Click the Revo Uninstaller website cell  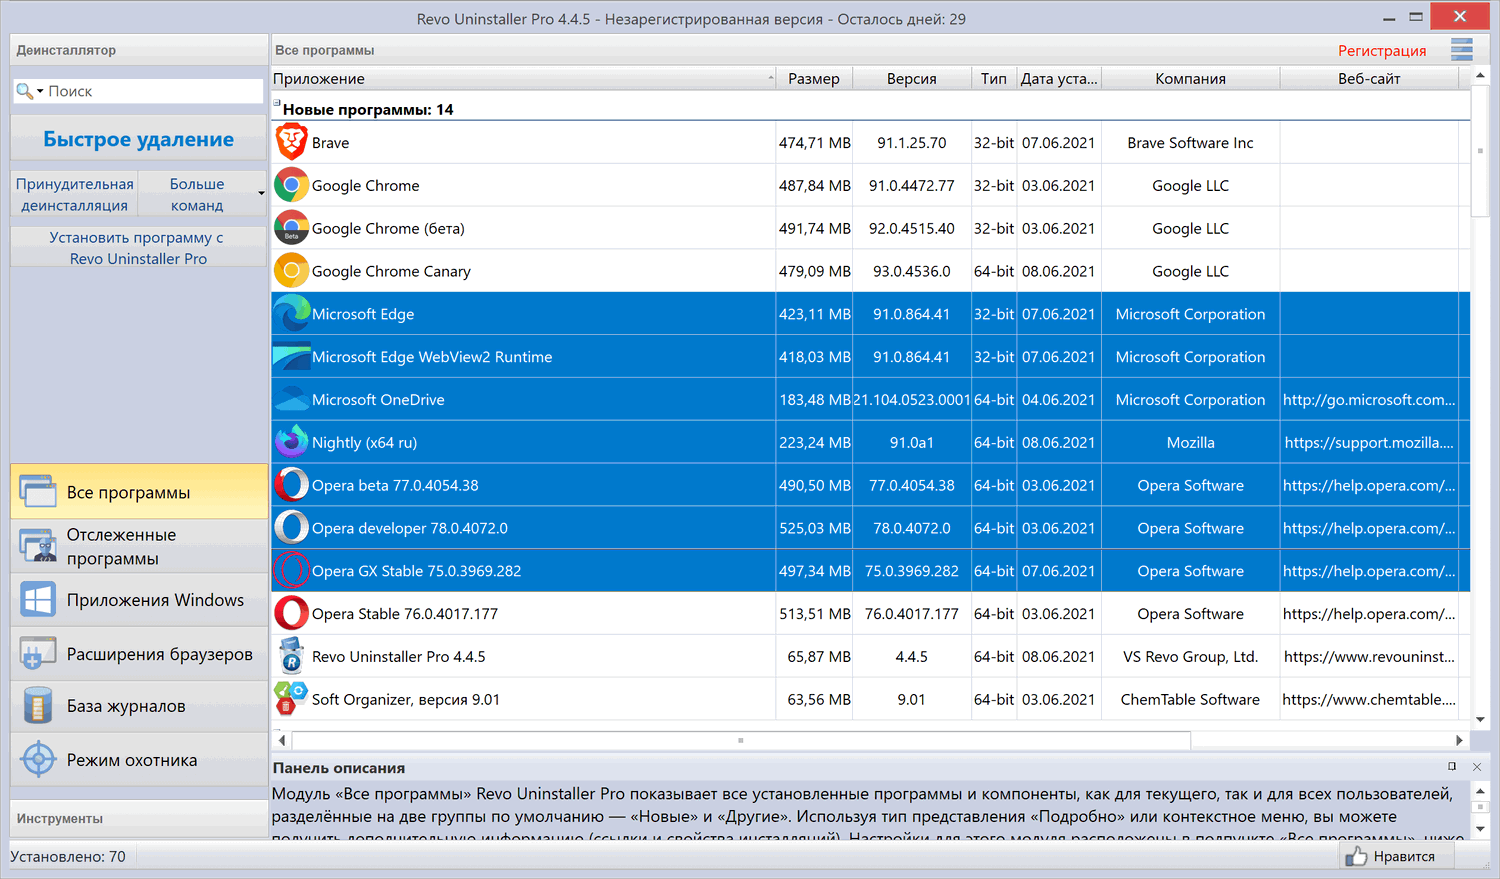[1369, 657]
